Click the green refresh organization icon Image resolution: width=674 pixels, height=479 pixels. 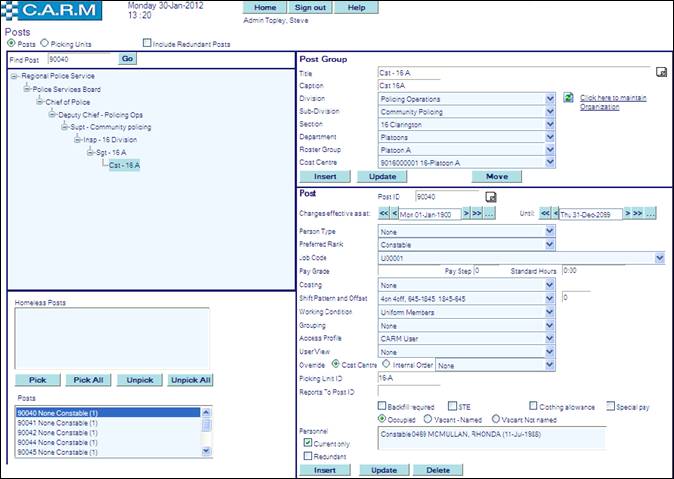[567, 98]
